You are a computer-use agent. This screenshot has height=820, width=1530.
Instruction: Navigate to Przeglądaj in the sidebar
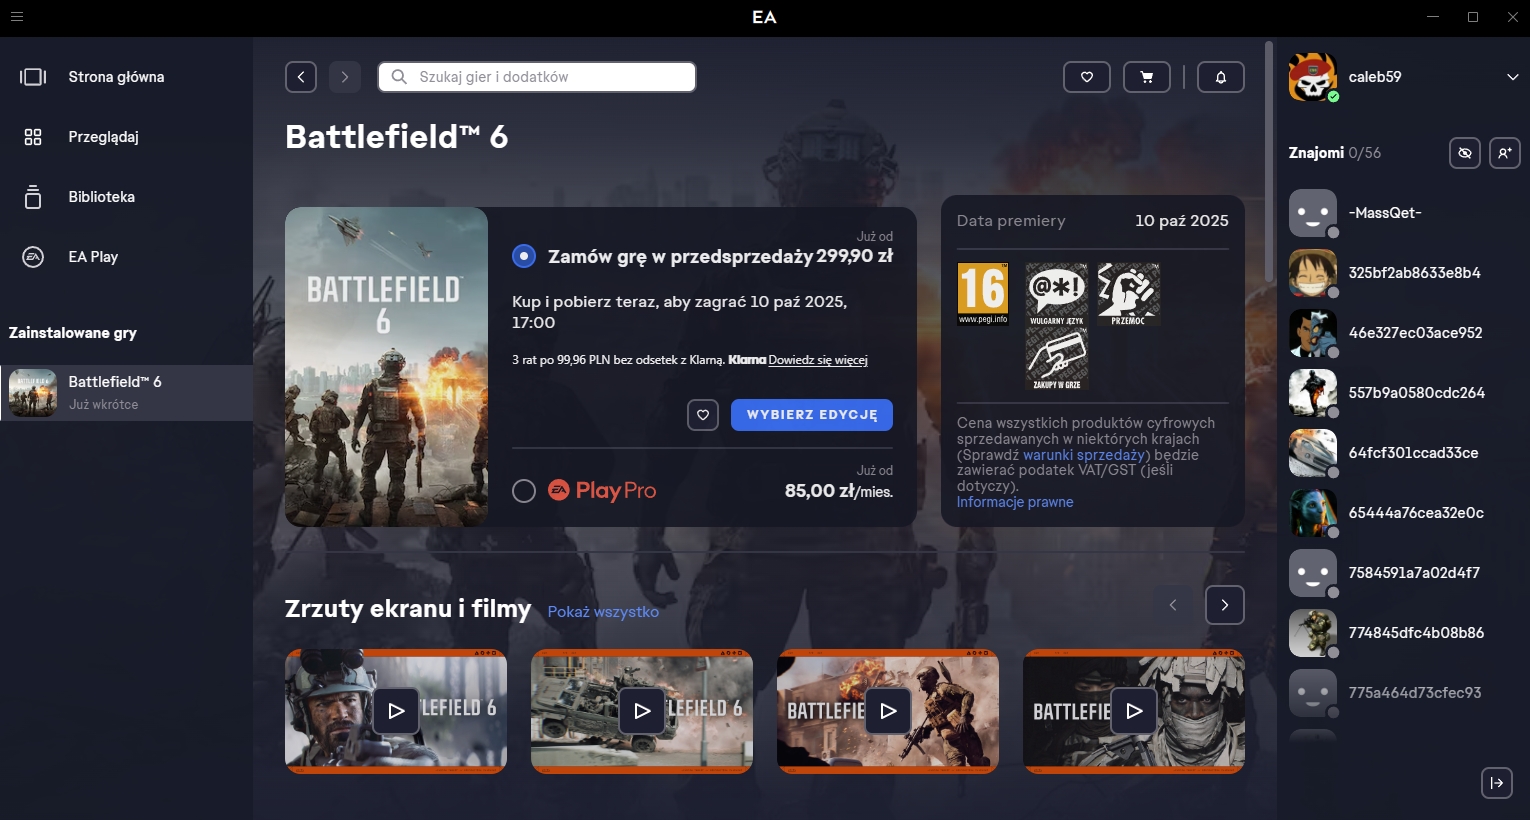click(x=103, y=137)
